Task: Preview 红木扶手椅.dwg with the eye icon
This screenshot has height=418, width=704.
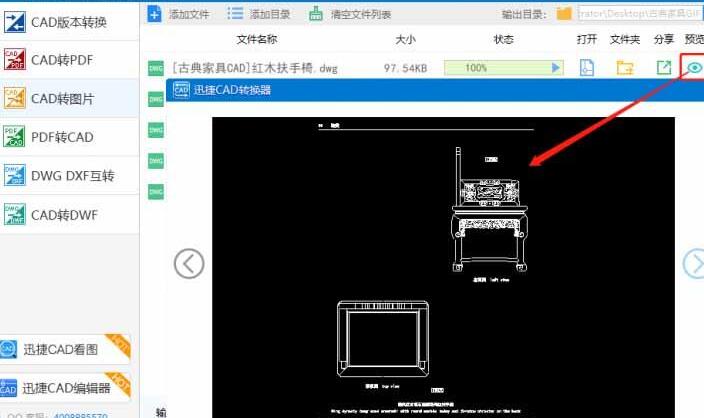Action: pos(695,68)
